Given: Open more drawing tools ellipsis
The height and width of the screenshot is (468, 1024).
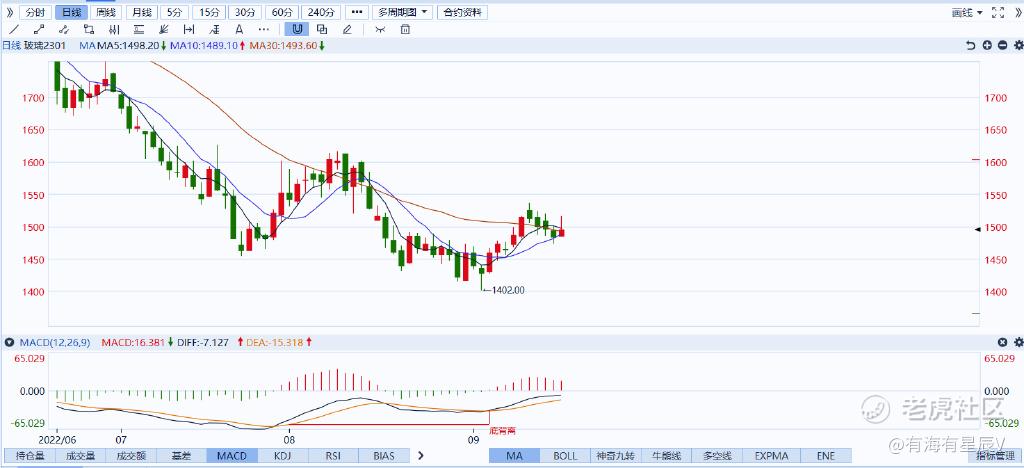Looking at the screenshot, I should [263, 29].
